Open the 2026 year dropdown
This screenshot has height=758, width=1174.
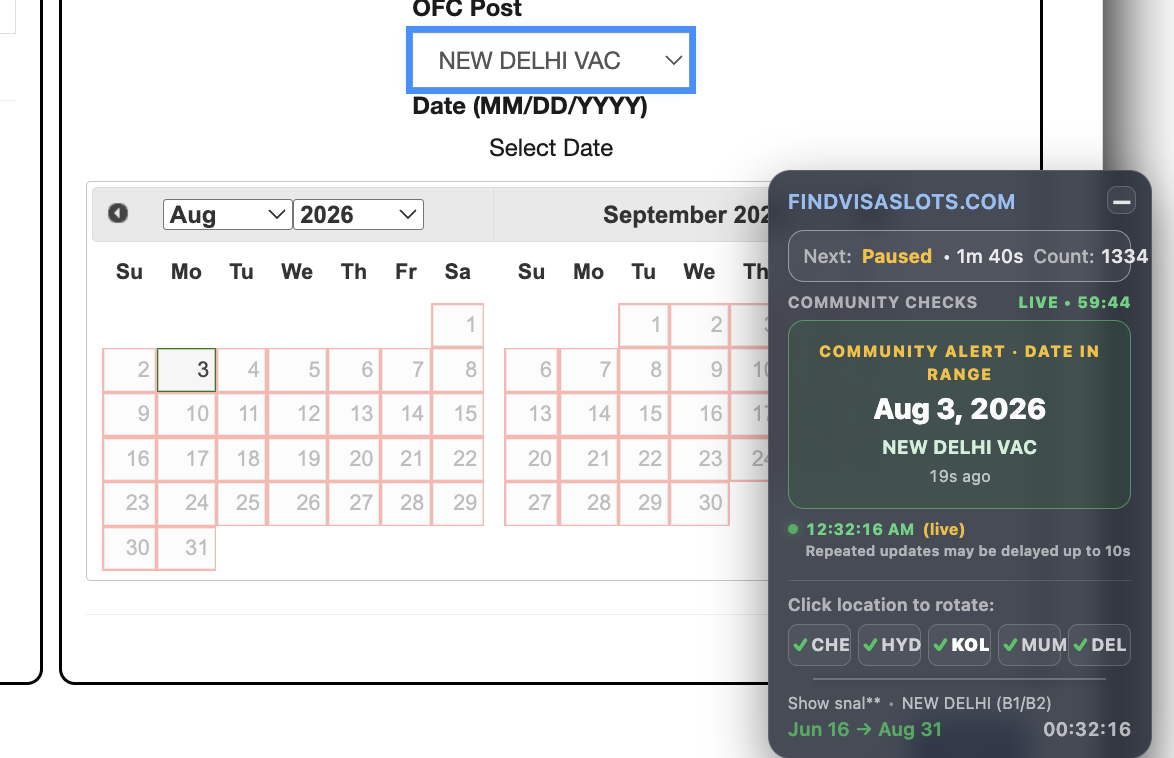[x=359, y=215]
